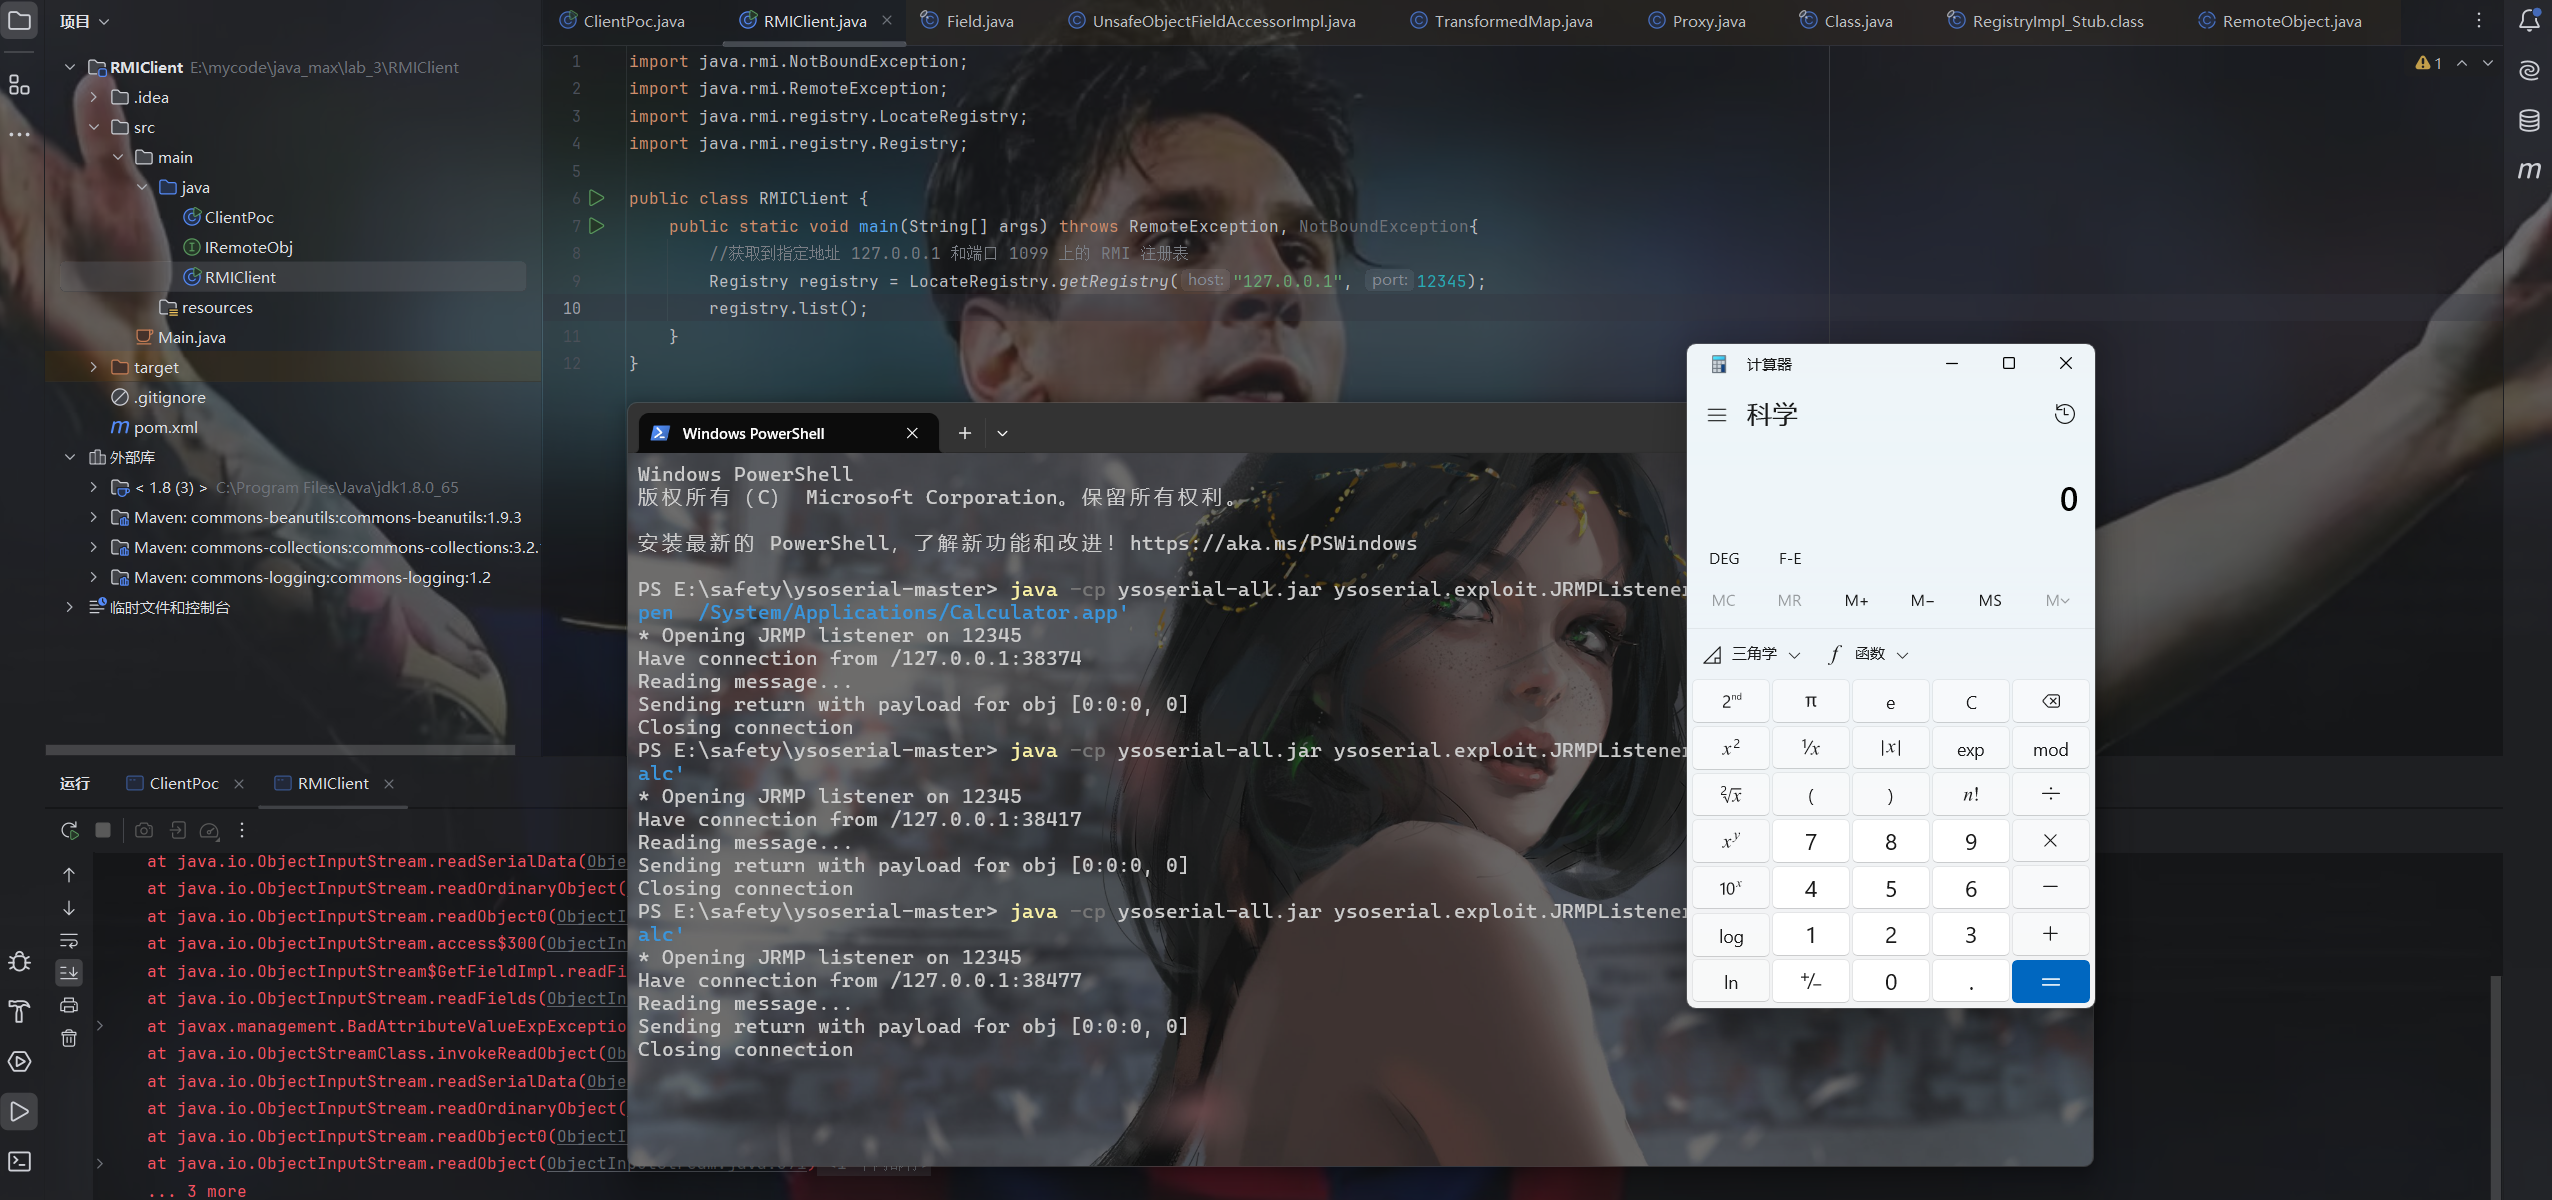This screenshot has width=2552, height=1200.
Task: Expand the Trigonometry dropdown in Calculator
Action: pos(1752,654)
